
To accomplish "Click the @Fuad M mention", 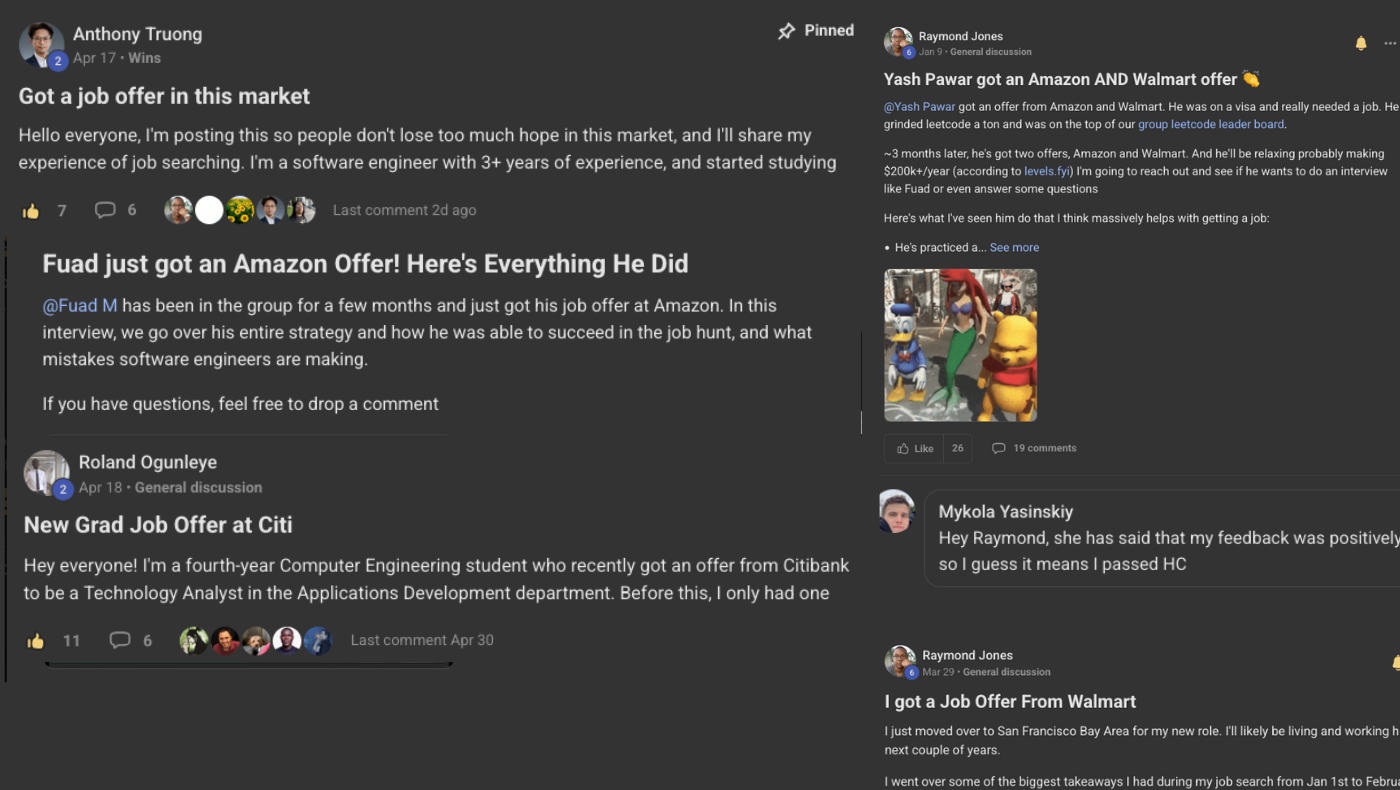I will point(80,306).
